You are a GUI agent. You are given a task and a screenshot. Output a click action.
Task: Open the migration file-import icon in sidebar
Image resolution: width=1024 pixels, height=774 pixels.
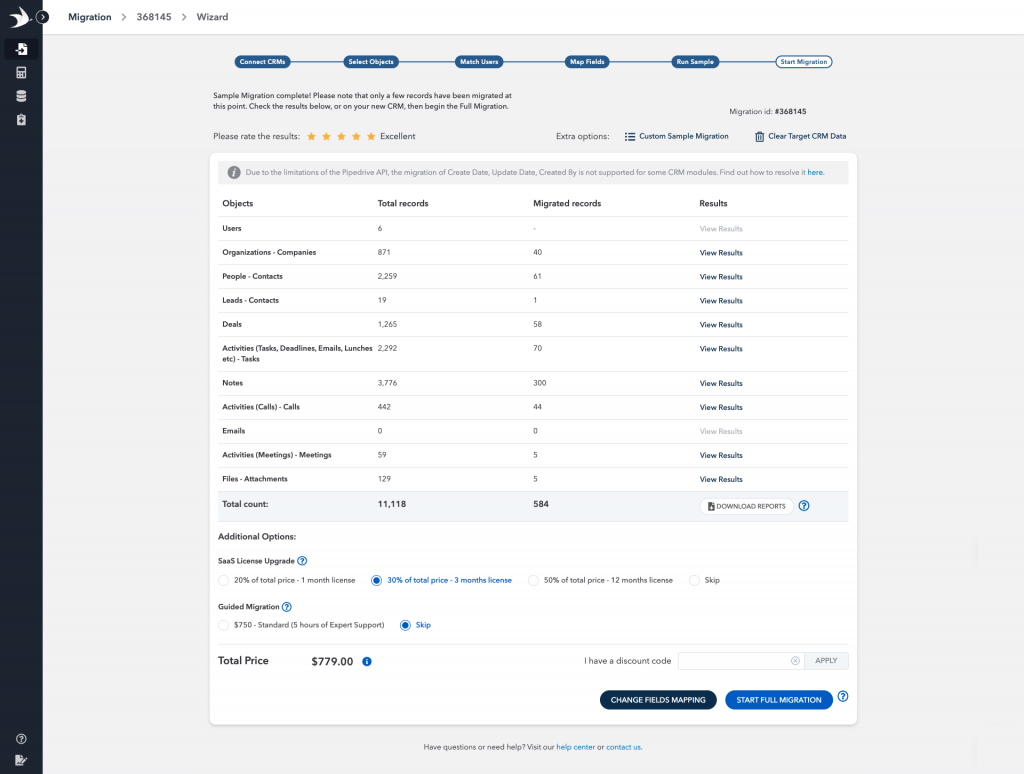click(21, 49)
